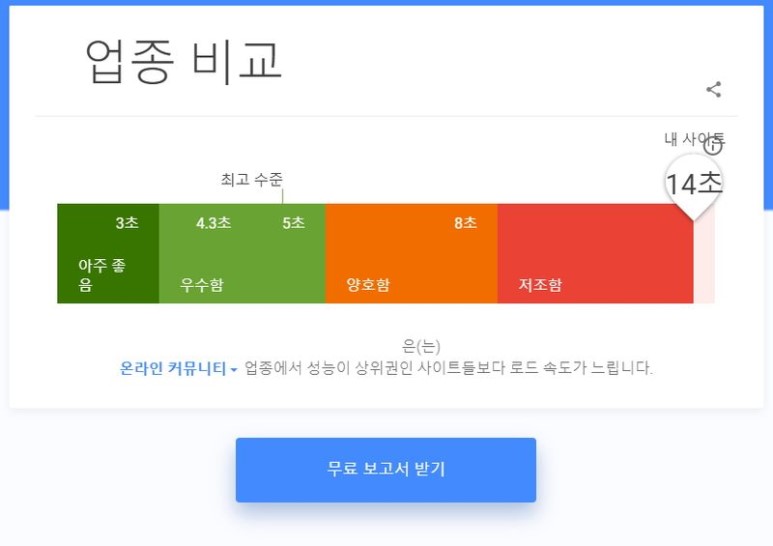Click the 내 사이트 label
773x546 pixels.
pyautogui.click(x=688, y=139)
